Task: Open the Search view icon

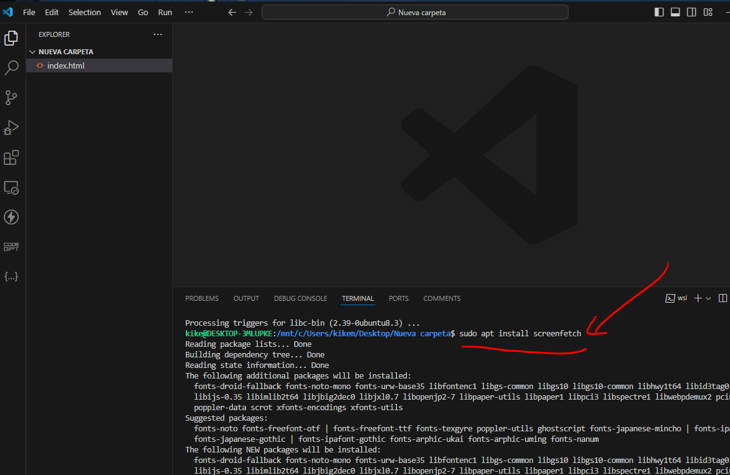Action: point(12,68)
